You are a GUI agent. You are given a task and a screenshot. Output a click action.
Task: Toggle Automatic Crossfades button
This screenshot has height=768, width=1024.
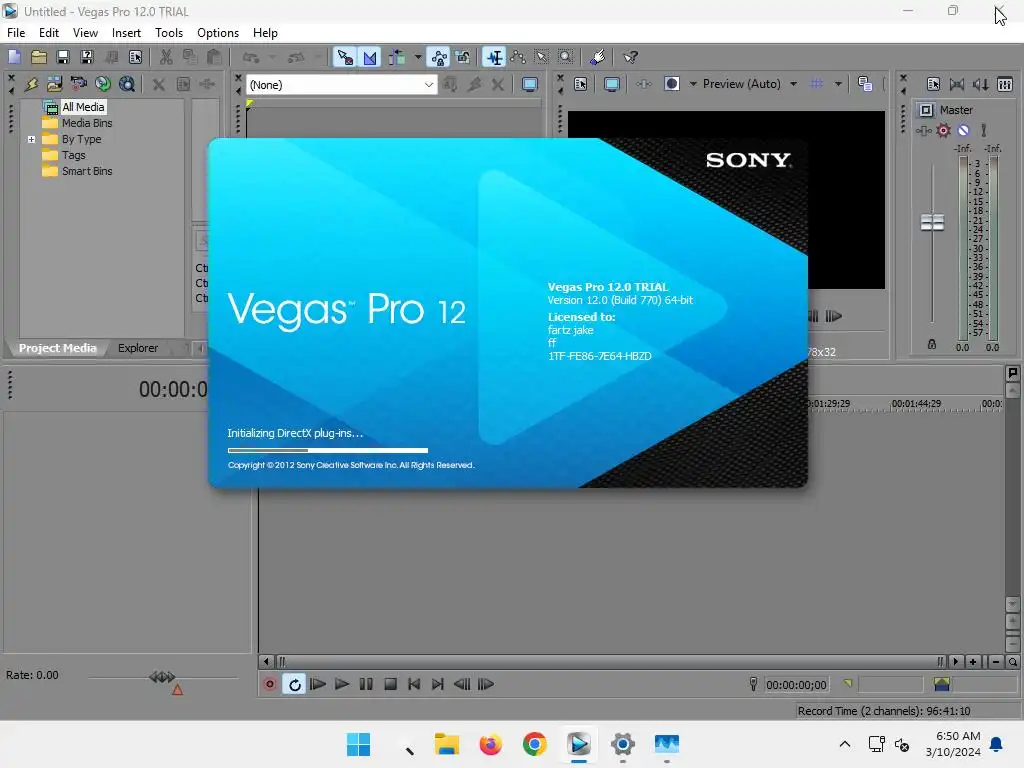tap(370, 57)
